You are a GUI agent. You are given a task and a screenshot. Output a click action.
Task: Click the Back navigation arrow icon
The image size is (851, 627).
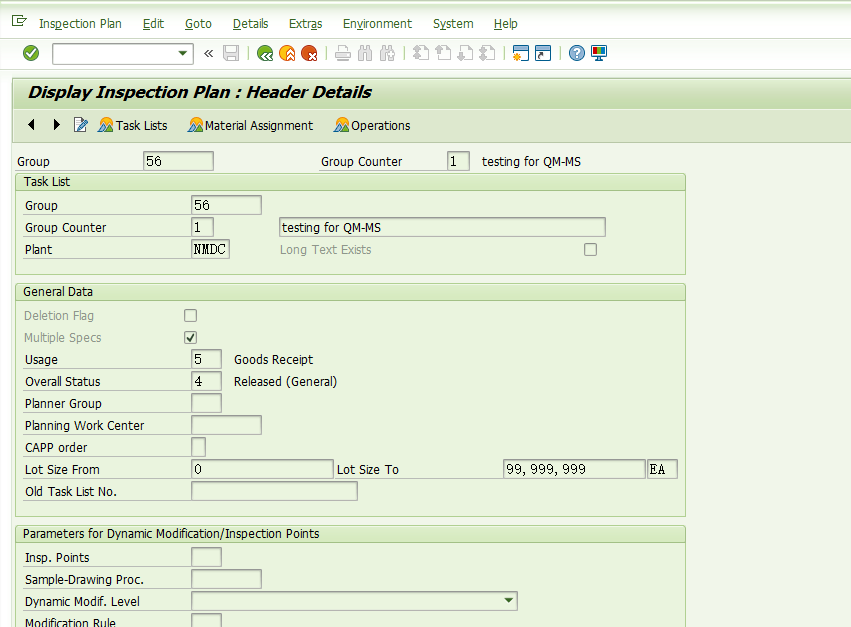pyautogui.click(x=264, y=53)
